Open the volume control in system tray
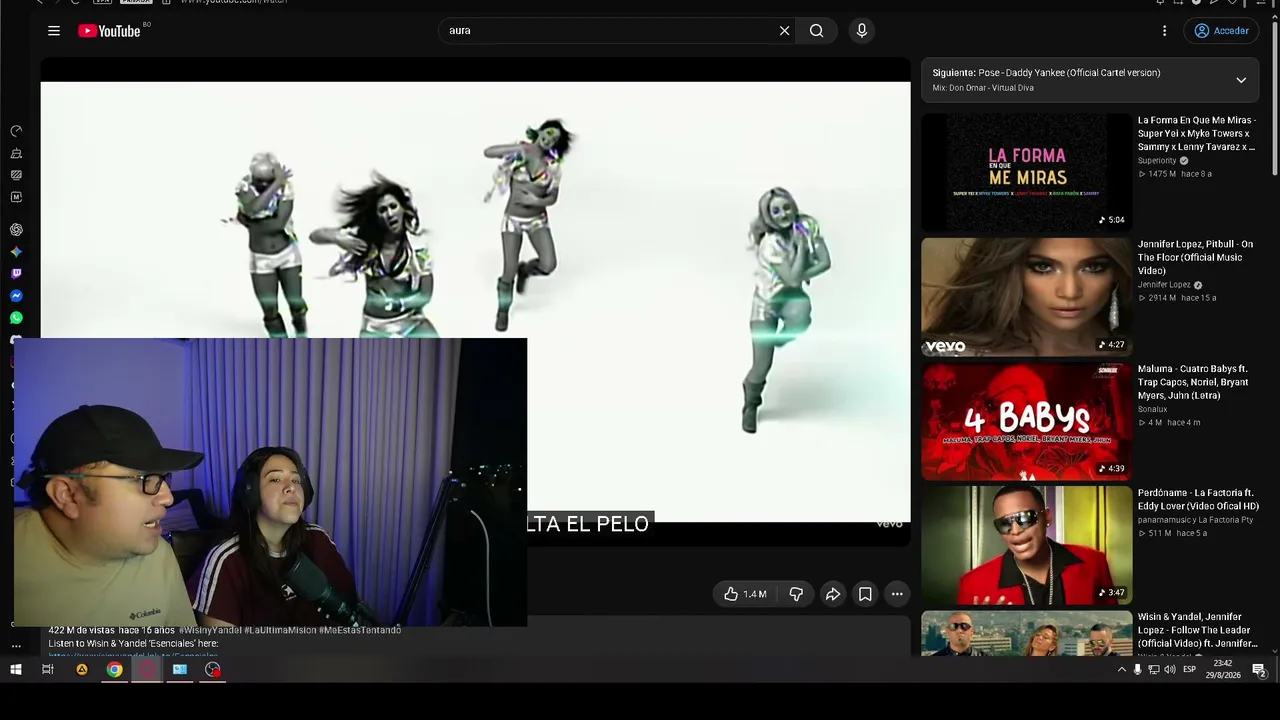 [x=1170, y=670]
